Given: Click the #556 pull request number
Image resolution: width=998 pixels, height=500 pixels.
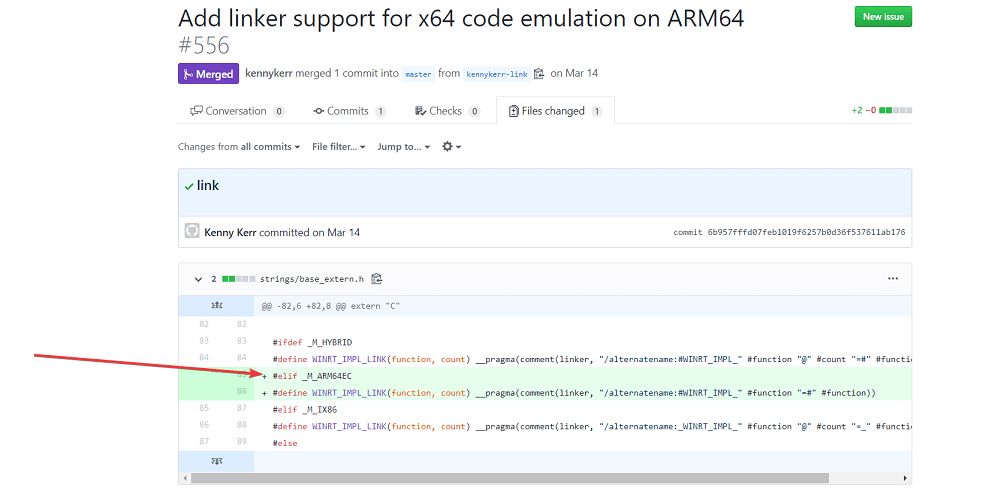Looking at the screenshot, I should [204, 45].
